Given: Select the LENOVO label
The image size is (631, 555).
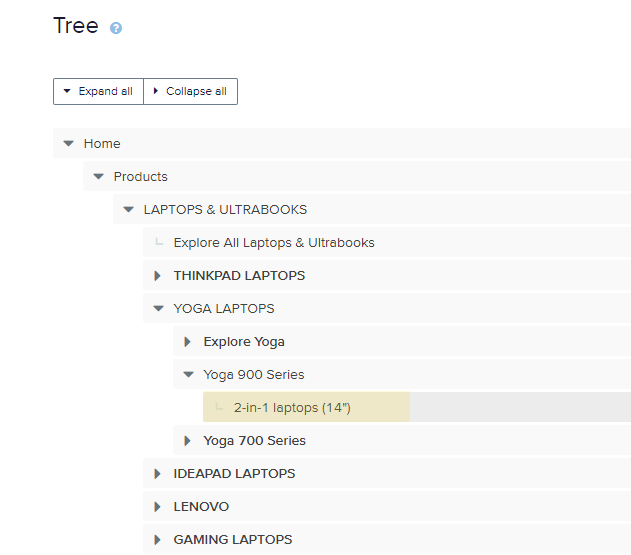Looking at the screenshot, I should pos(201,507).
